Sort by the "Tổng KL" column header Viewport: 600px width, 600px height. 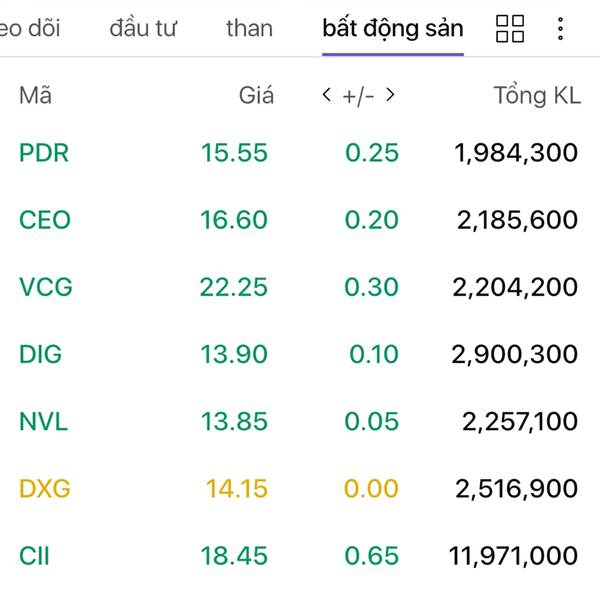pos(536,96)
